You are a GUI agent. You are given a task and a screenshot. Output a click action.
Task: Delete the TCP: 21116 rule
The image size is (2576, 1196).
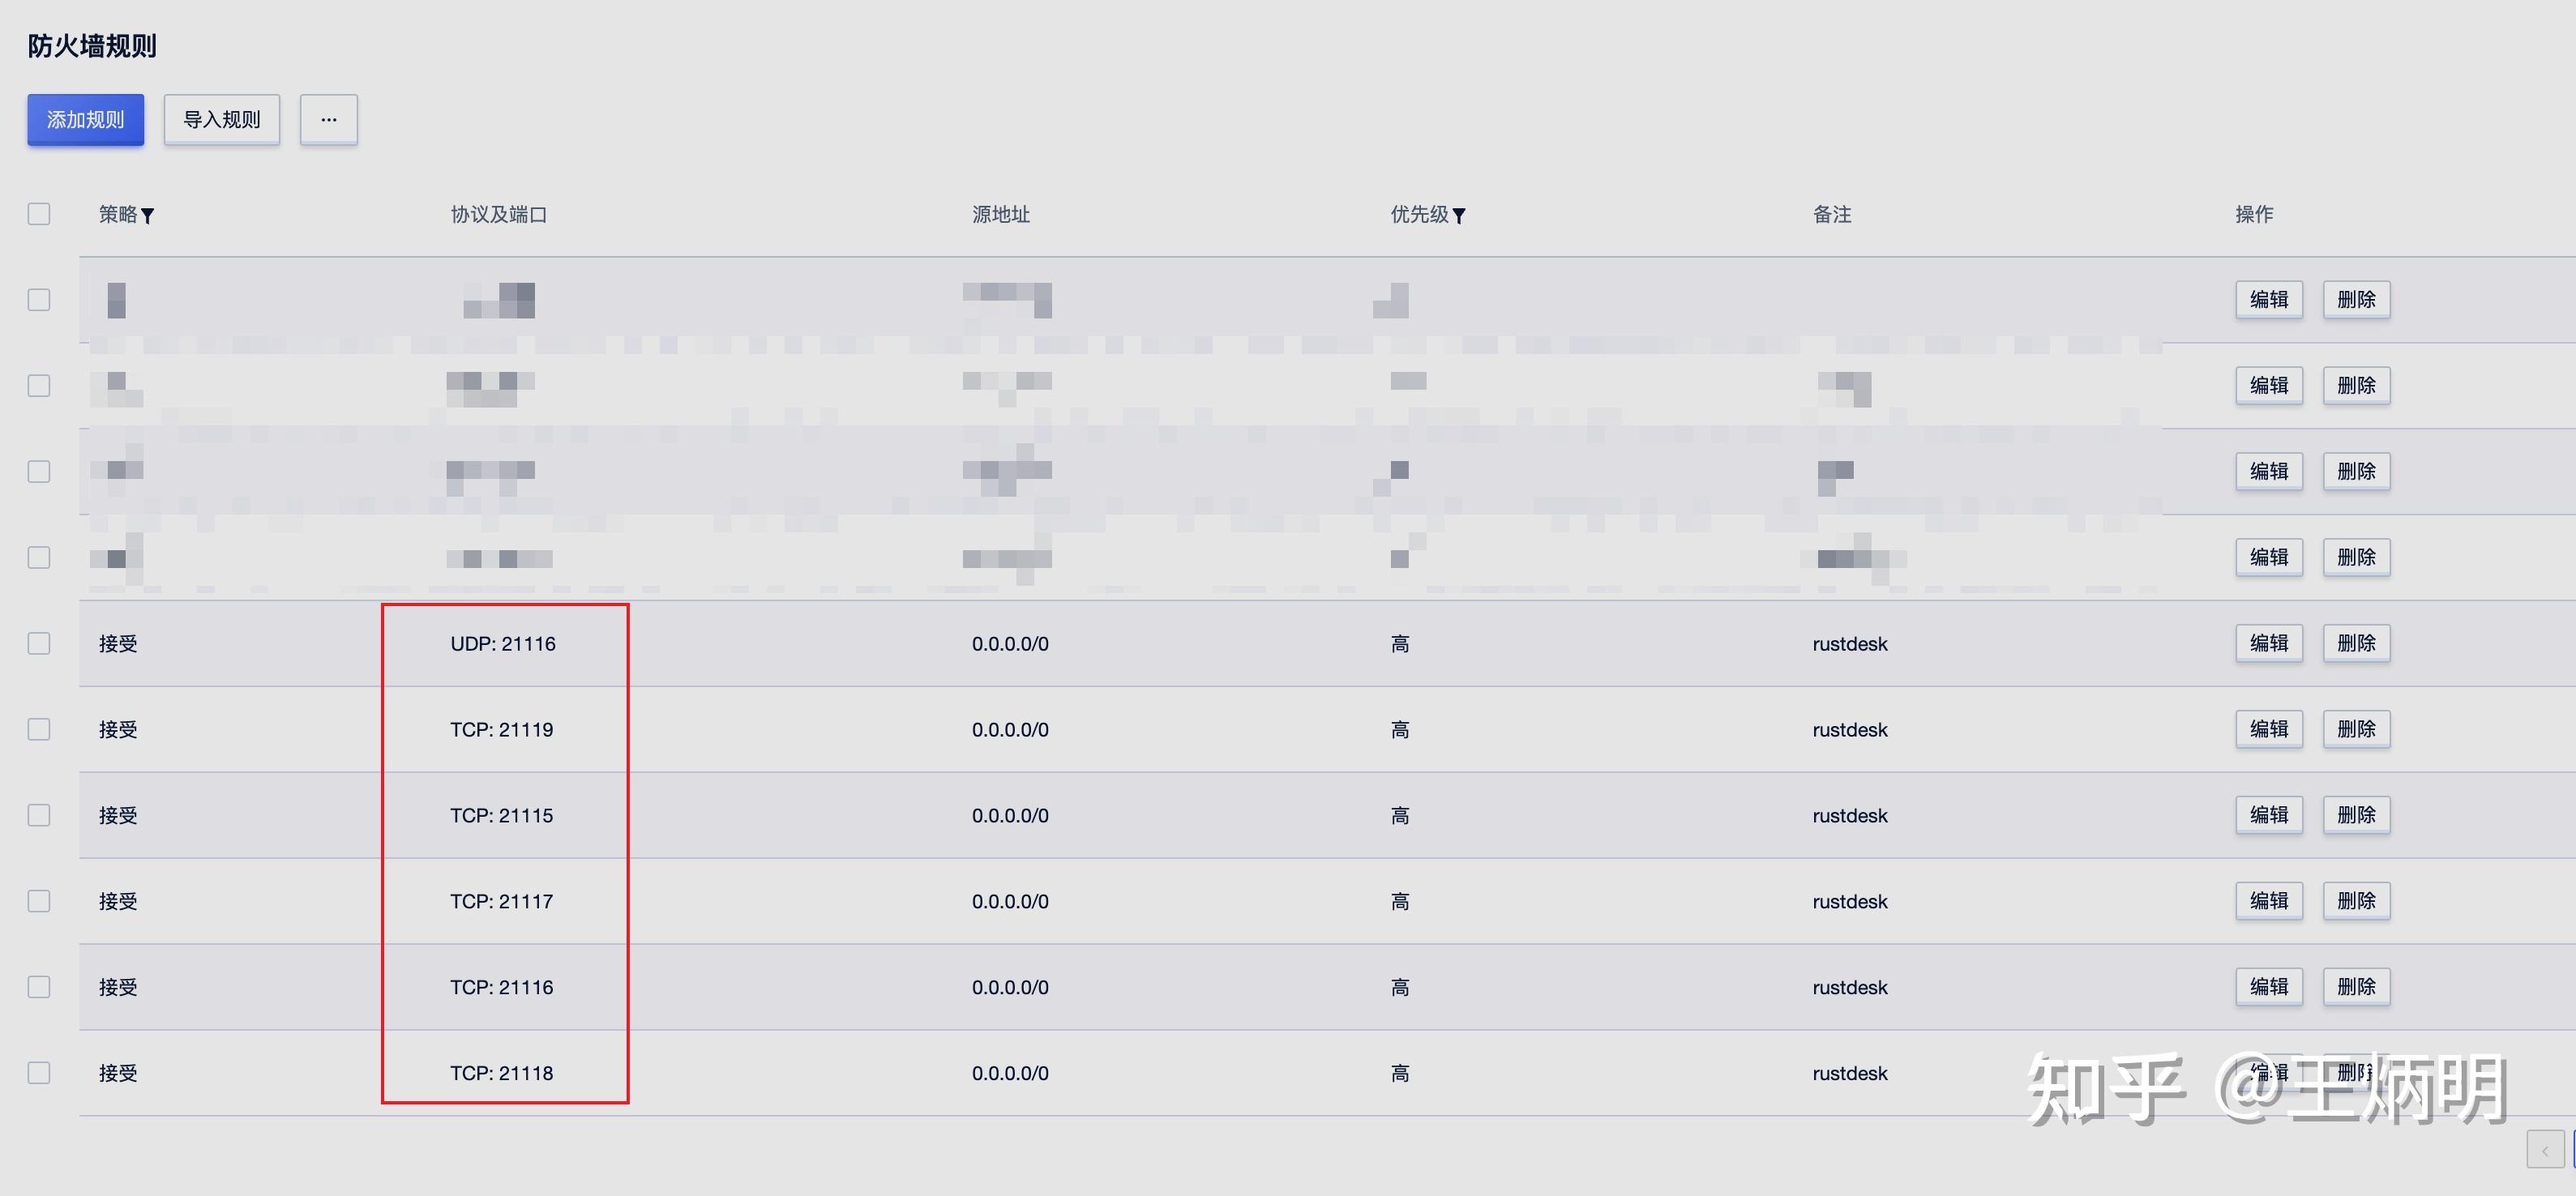pos(2356,987)
